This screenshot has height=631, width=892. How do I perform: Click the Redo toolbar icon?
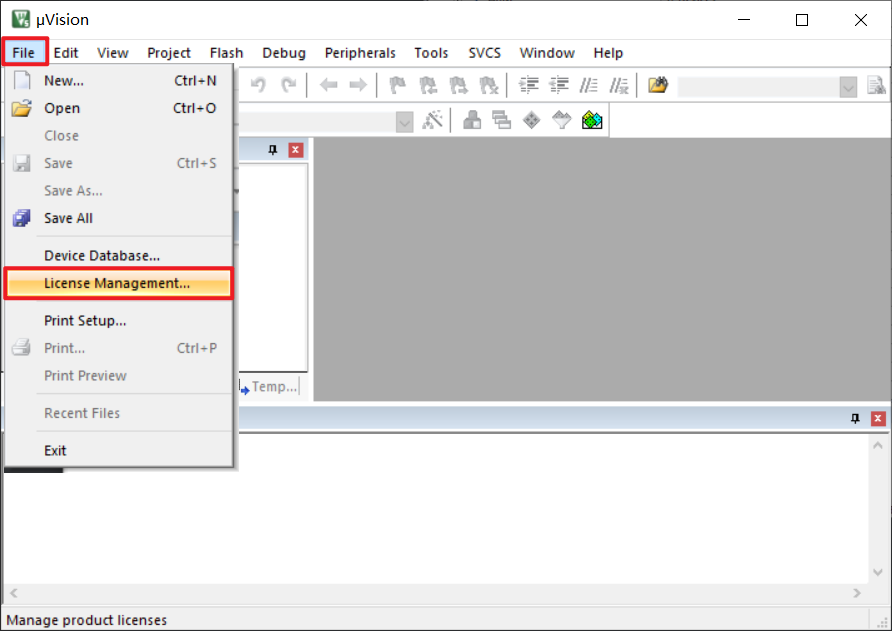[289, 85]
